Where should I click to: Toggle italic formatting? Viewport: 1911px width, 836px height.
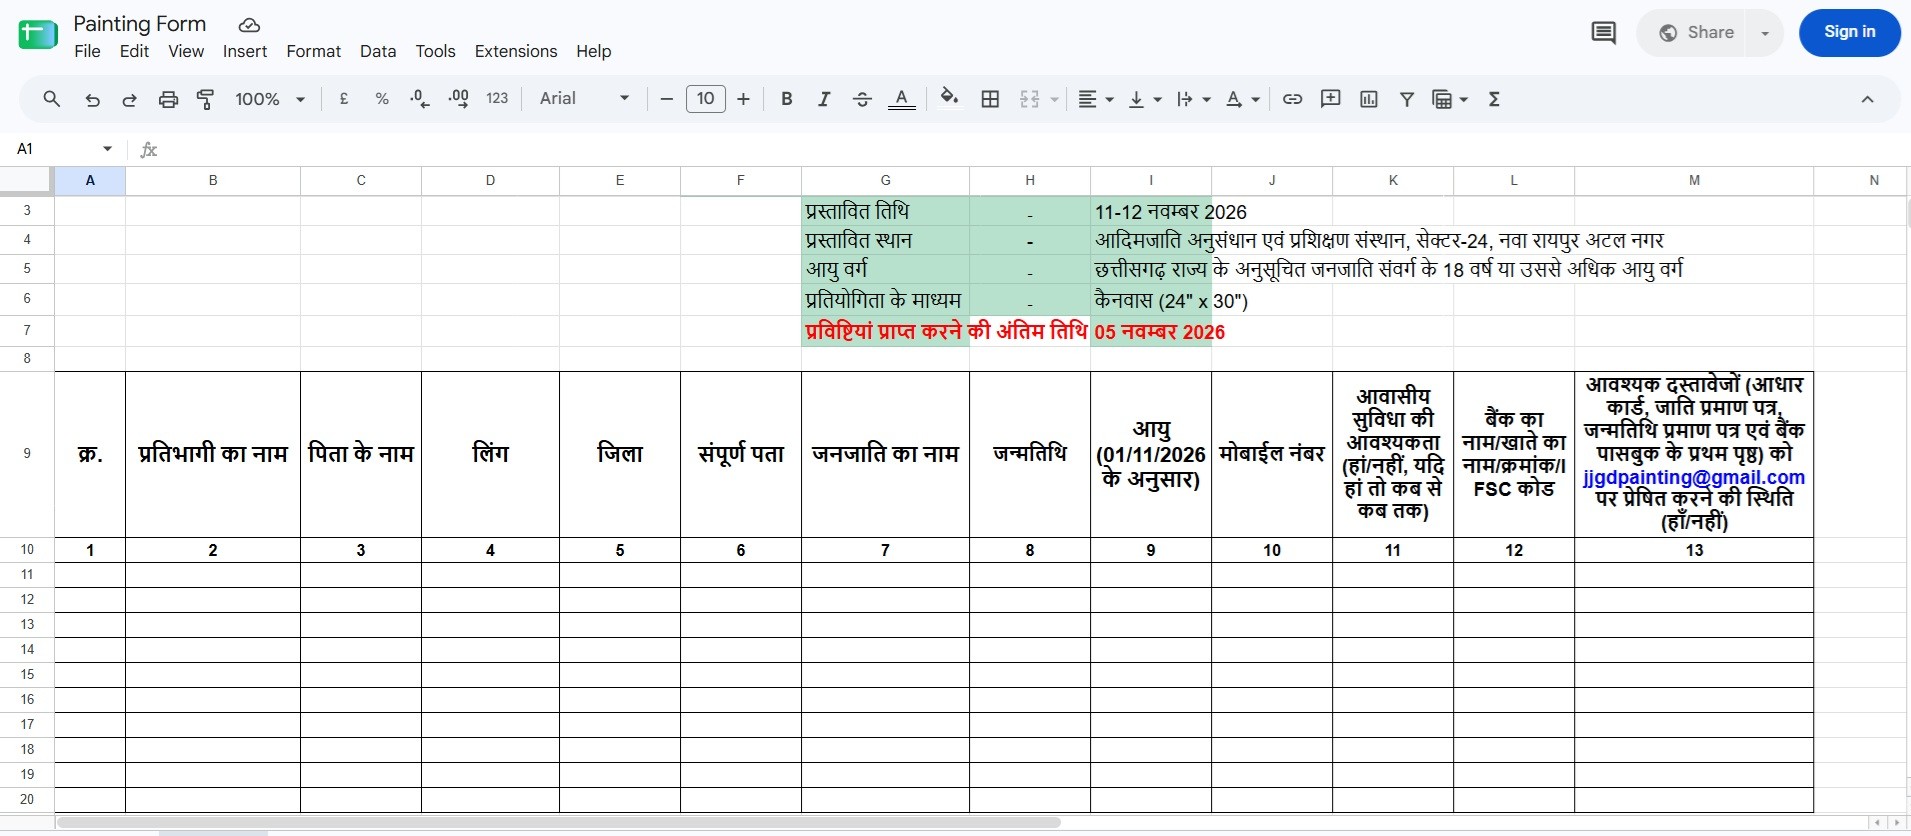click(x=824, y=99)
